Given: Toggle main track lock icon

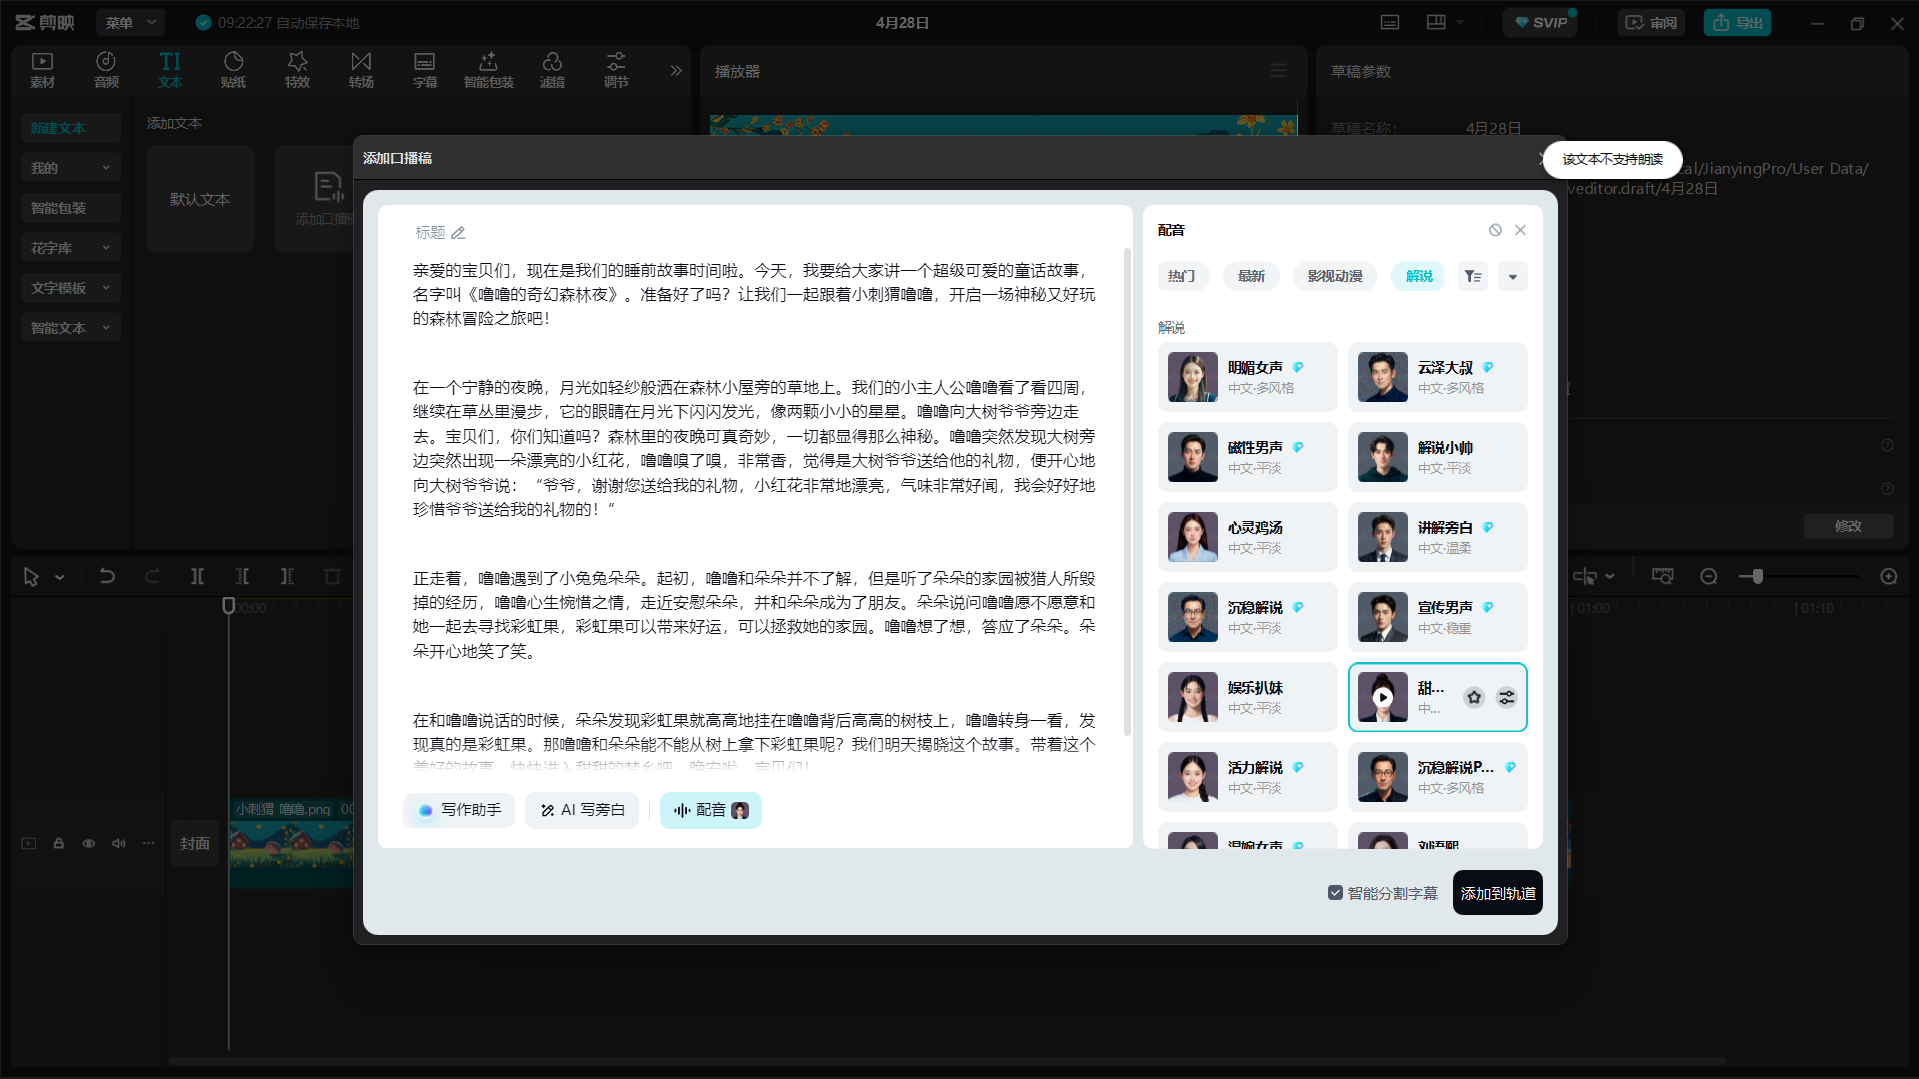Looking at the screenshot, I should pyautogui.click(x=59, y=843).
